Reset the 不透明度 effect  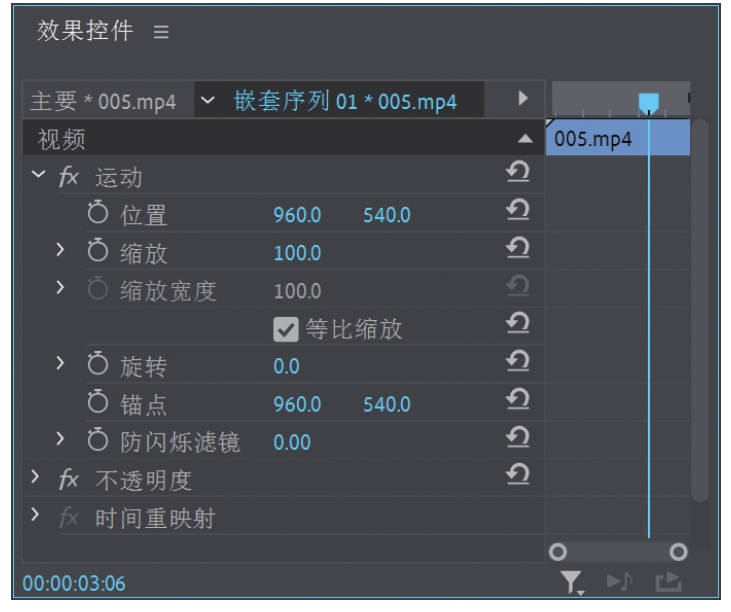tap(518, 474)
